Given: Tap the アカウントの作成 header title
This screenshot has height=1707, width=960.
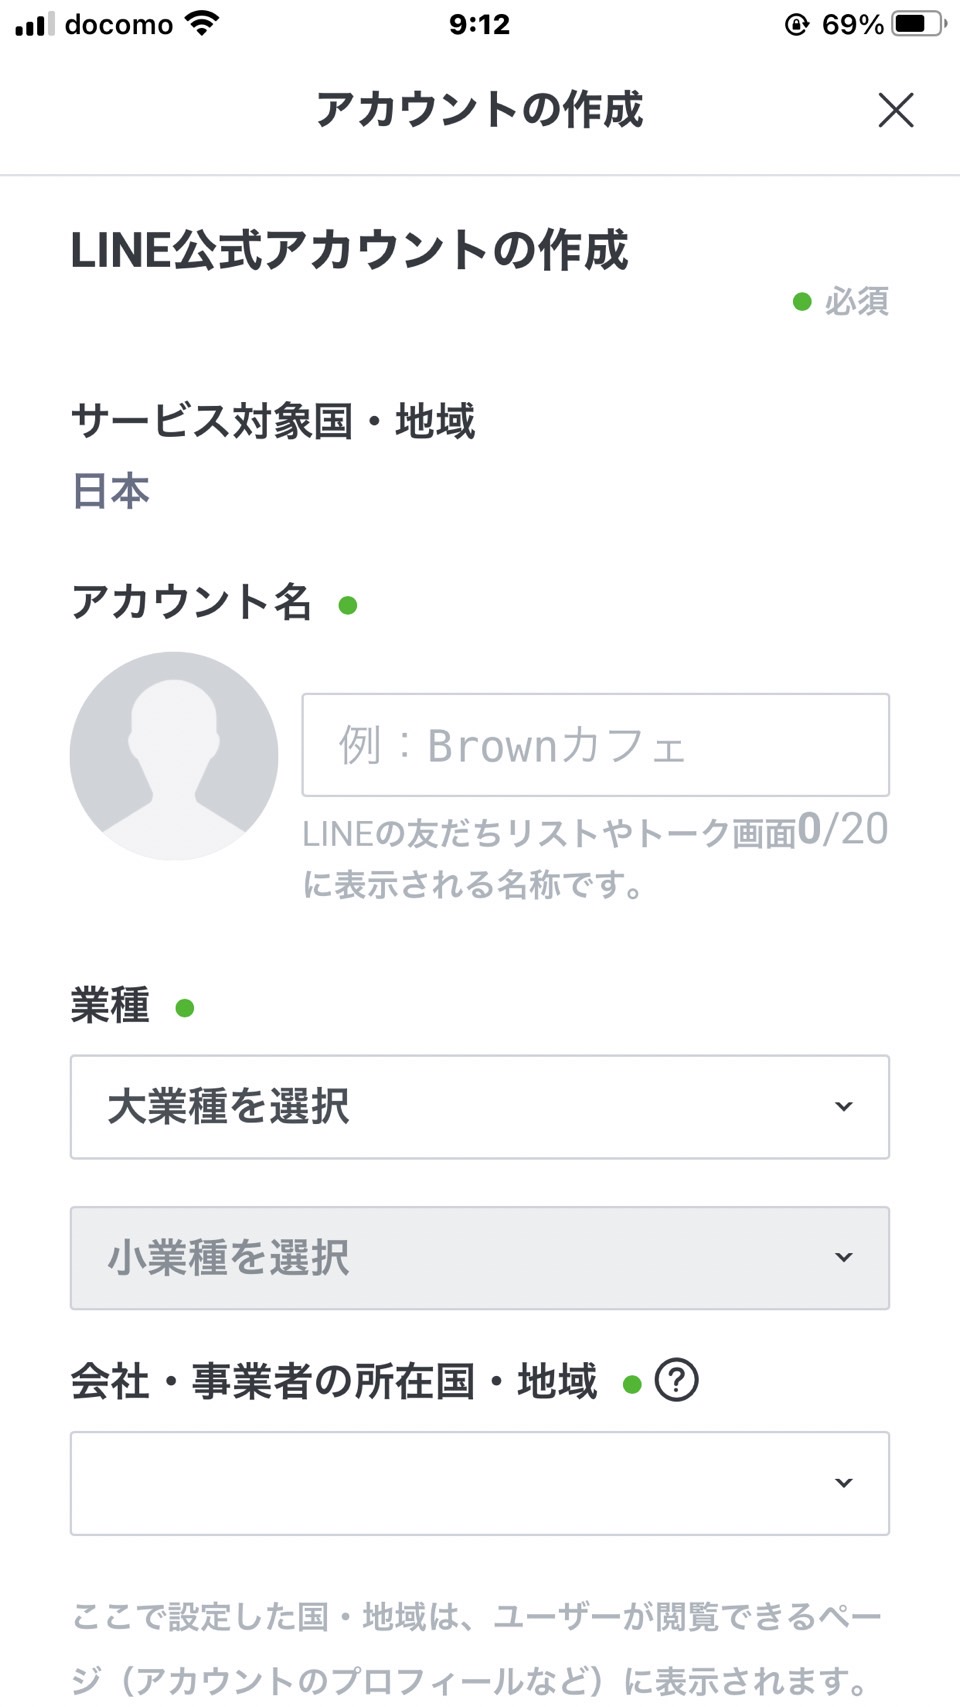Looking at the screenshot, I should [x=479, y=110].
